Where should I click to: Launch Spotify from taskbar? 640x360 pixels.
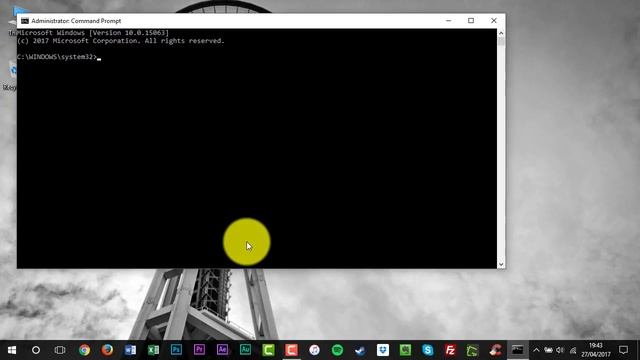[337, 350]
